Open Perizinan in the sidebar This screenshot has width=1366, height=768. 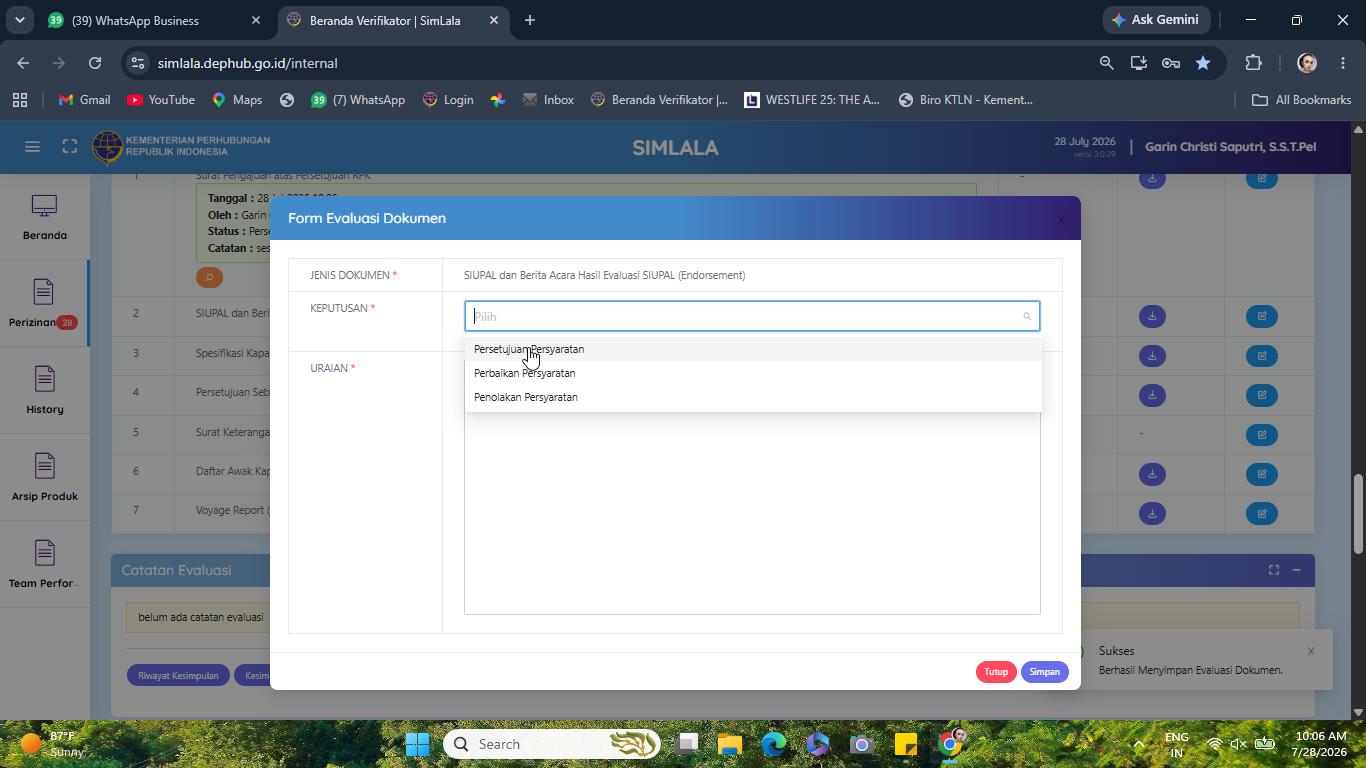(x=44, y=304)
